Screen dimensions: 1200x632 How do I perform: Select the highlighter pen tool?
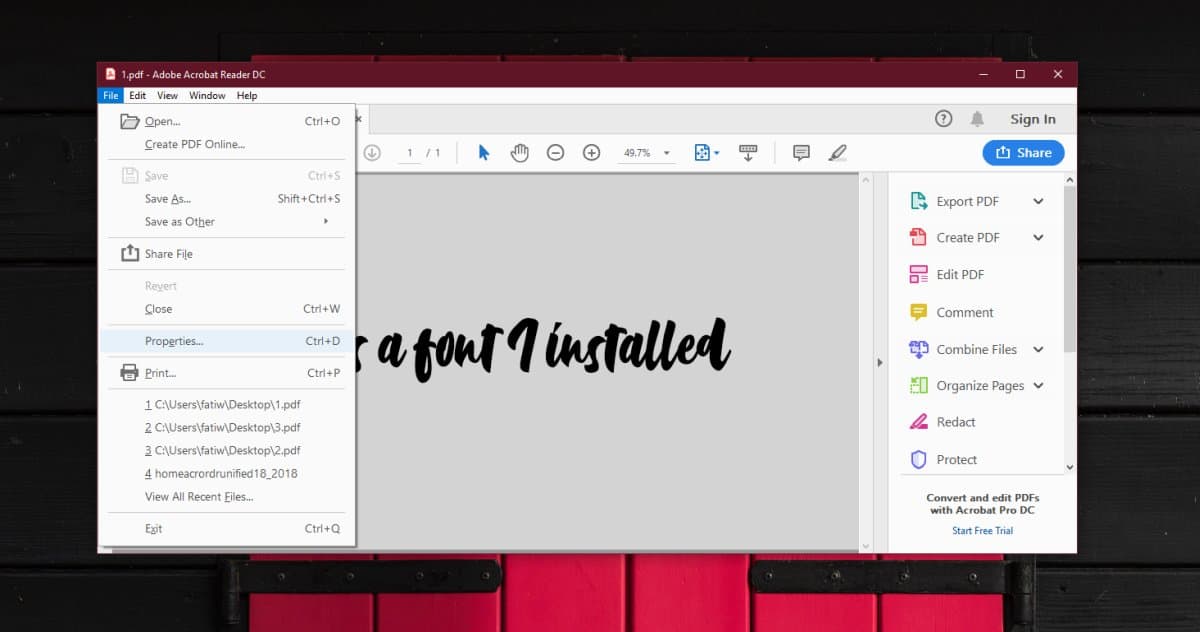[838, 152]
